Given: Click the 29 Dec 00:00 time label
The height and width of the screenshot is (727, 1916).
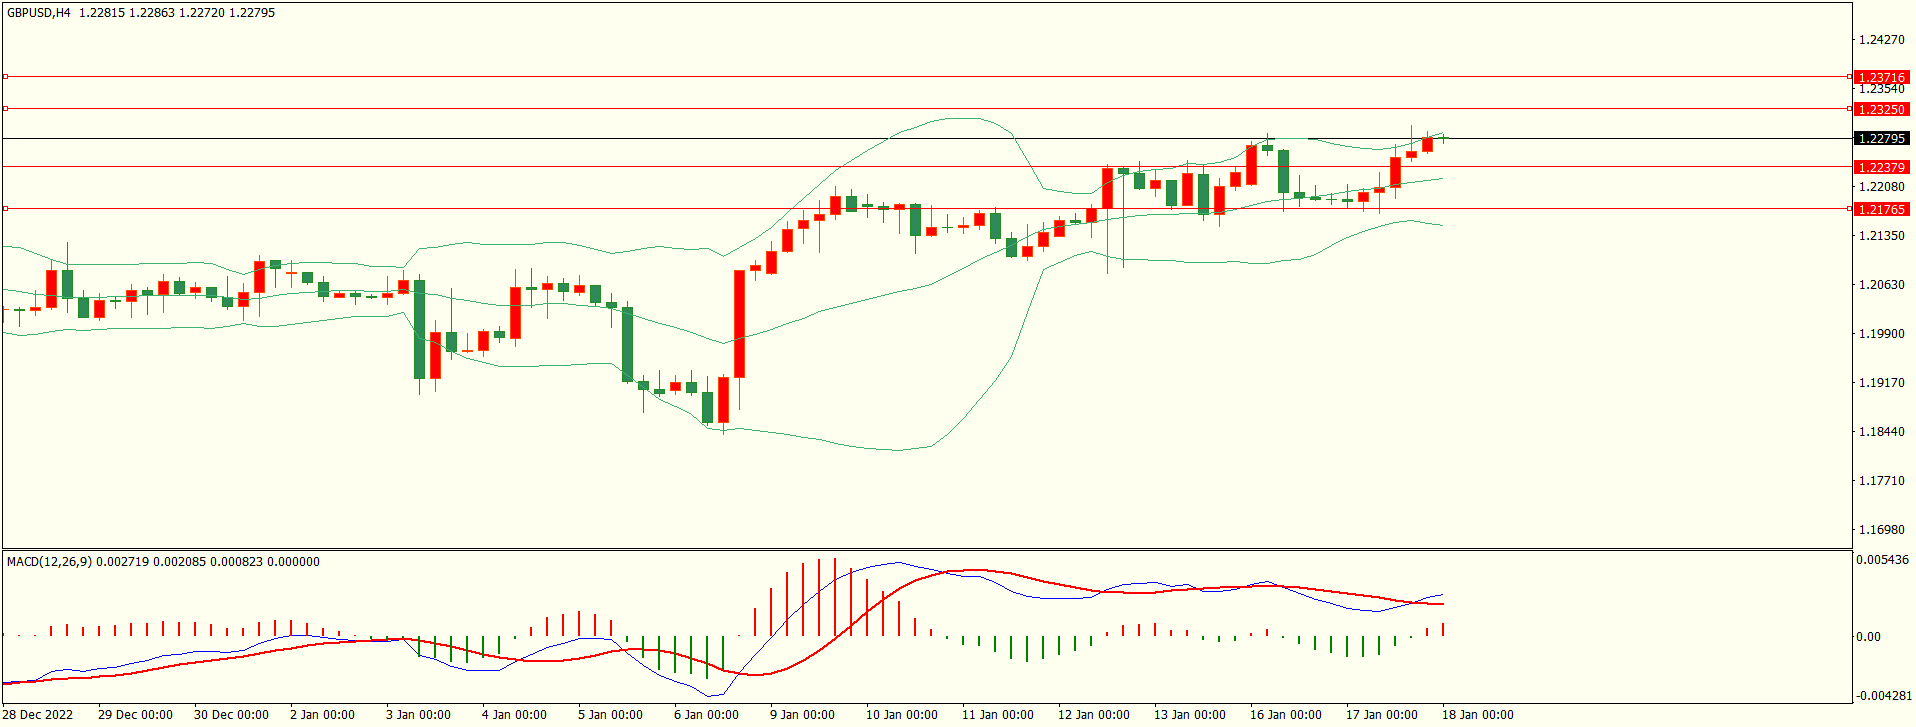Looking at the screenshot, I should pos(135,715).
